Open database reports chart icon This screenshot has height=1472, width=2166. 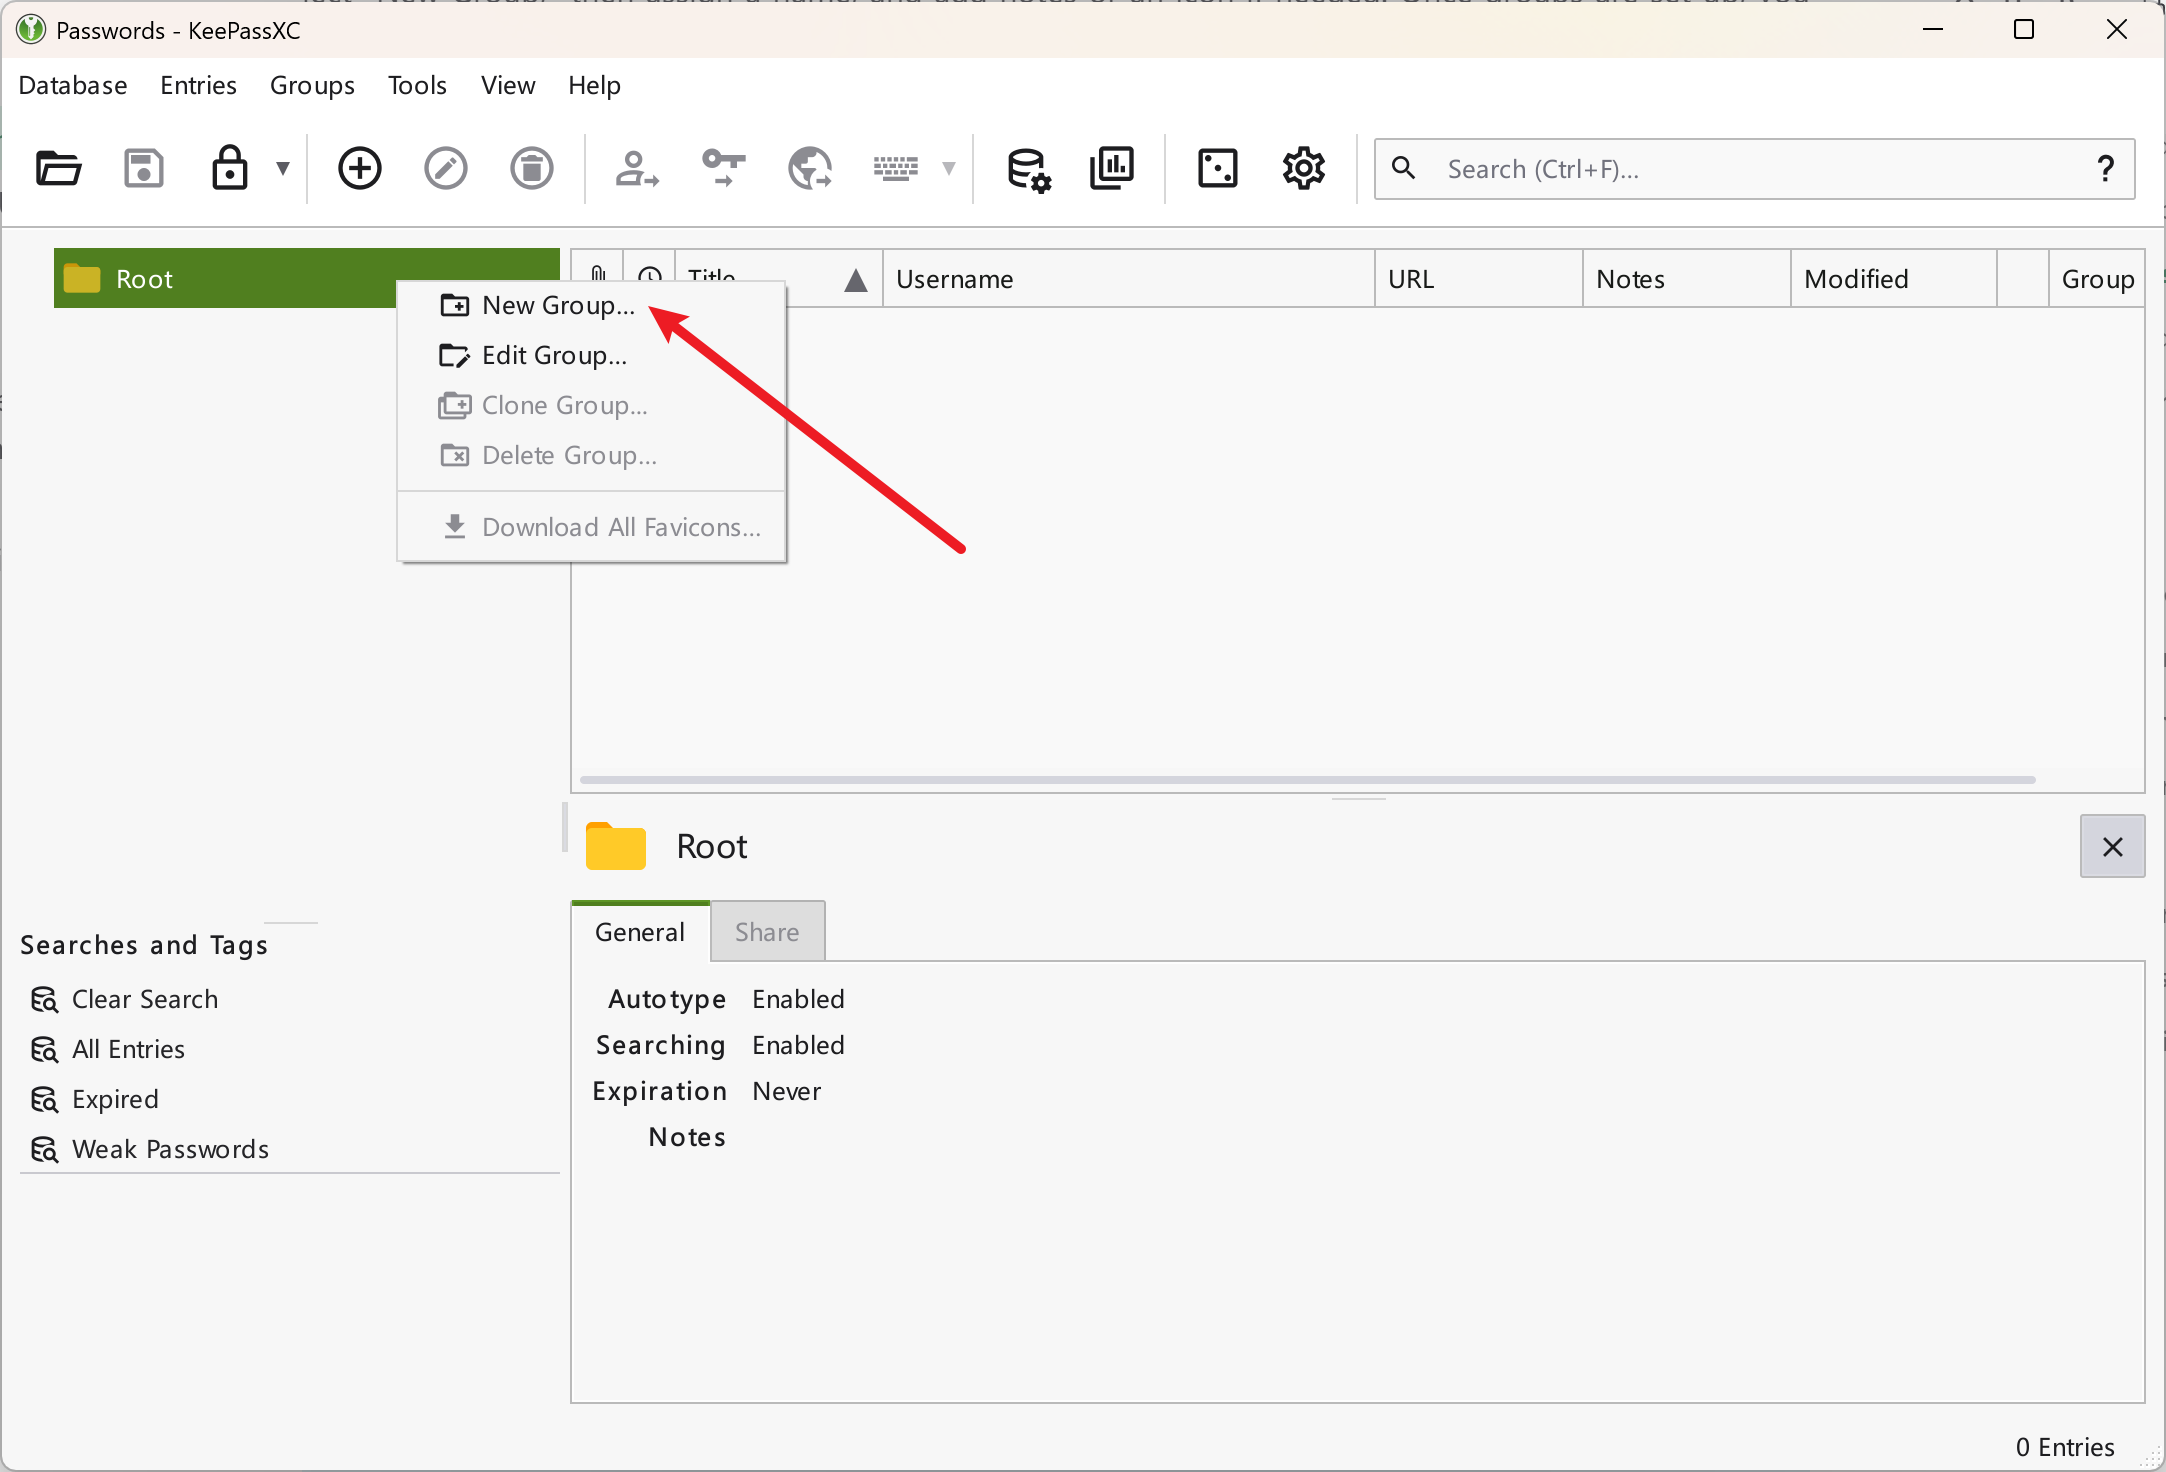pyautogui.click(x=1112, y=168)
